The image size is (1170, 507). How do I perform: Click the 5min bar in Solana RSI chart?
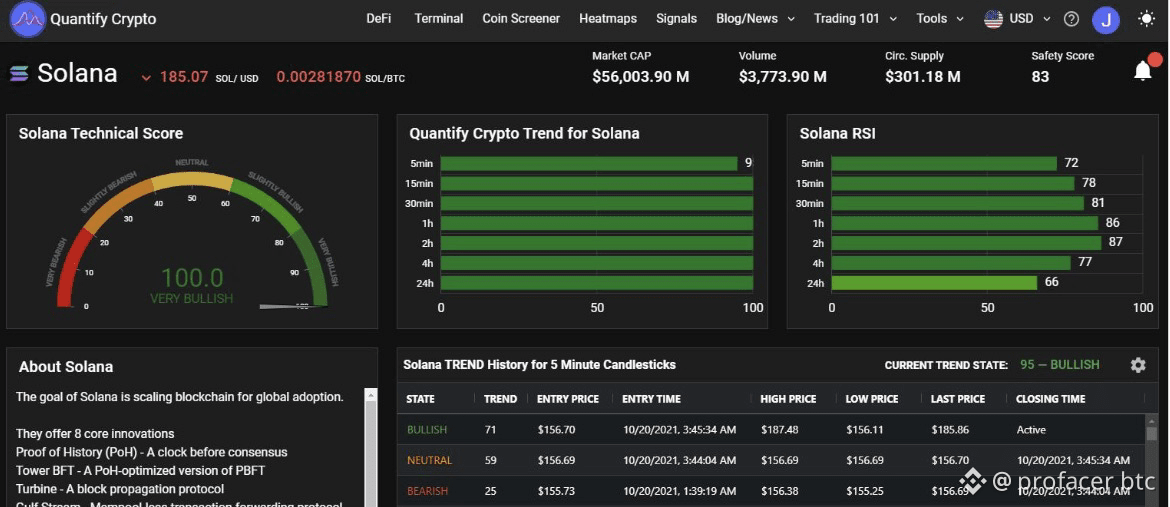tap(944, 164)
